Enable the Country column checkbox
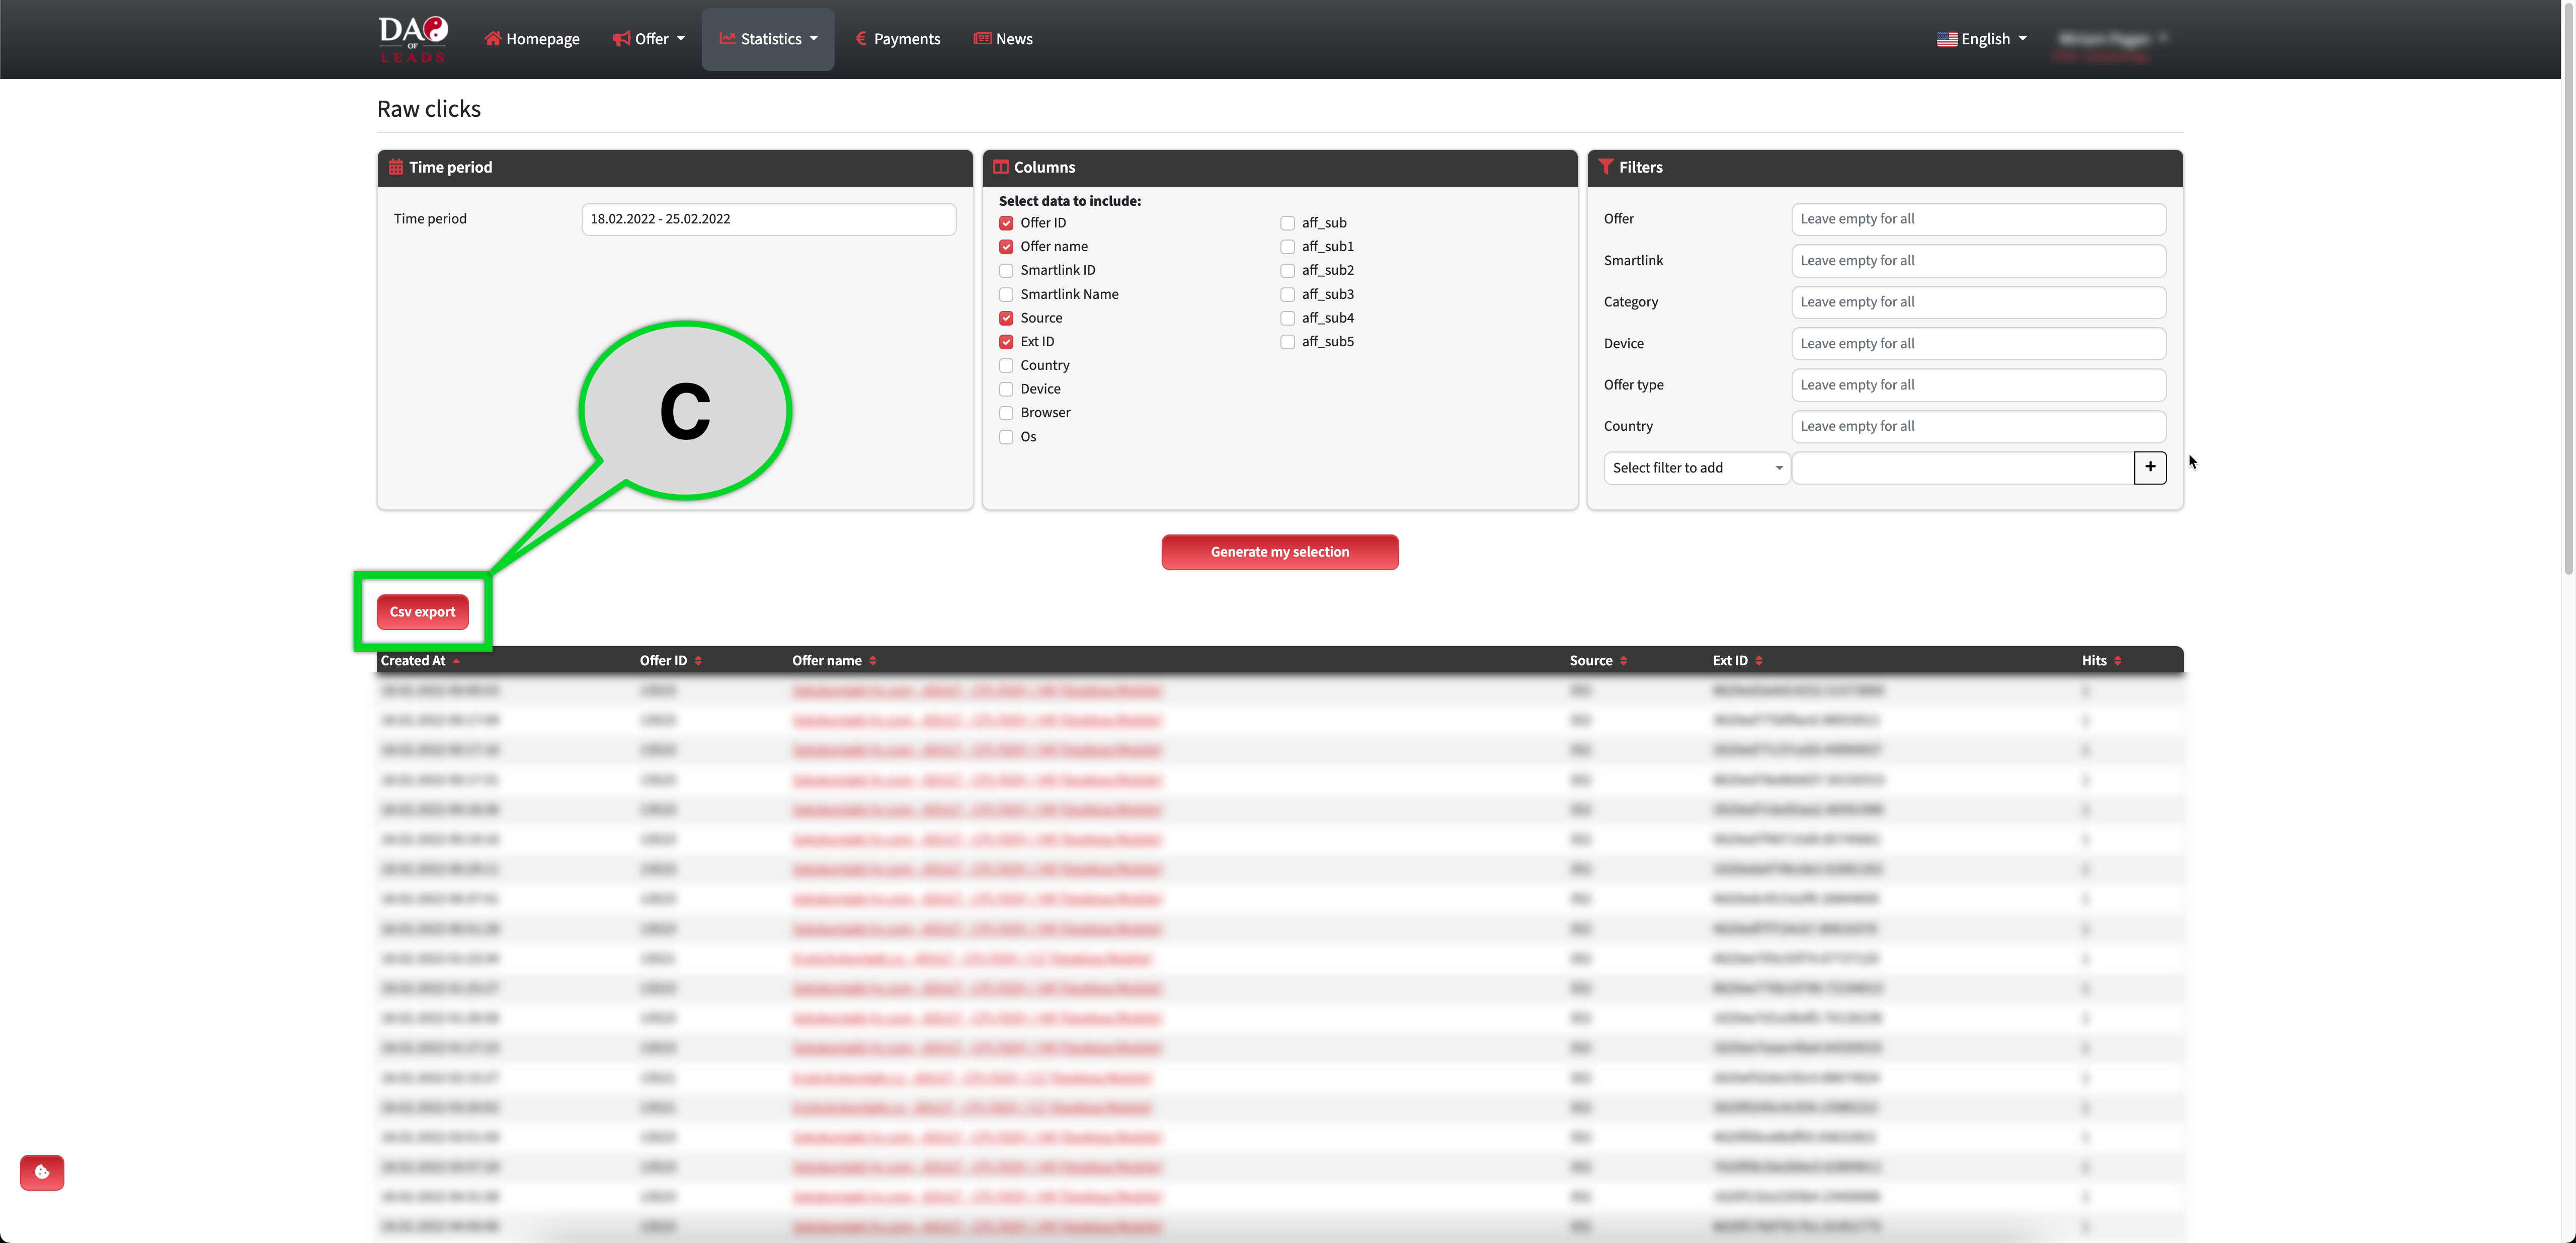Screen dimensions: 2576x1243 pyautogui.click(x=1006, y=366)
